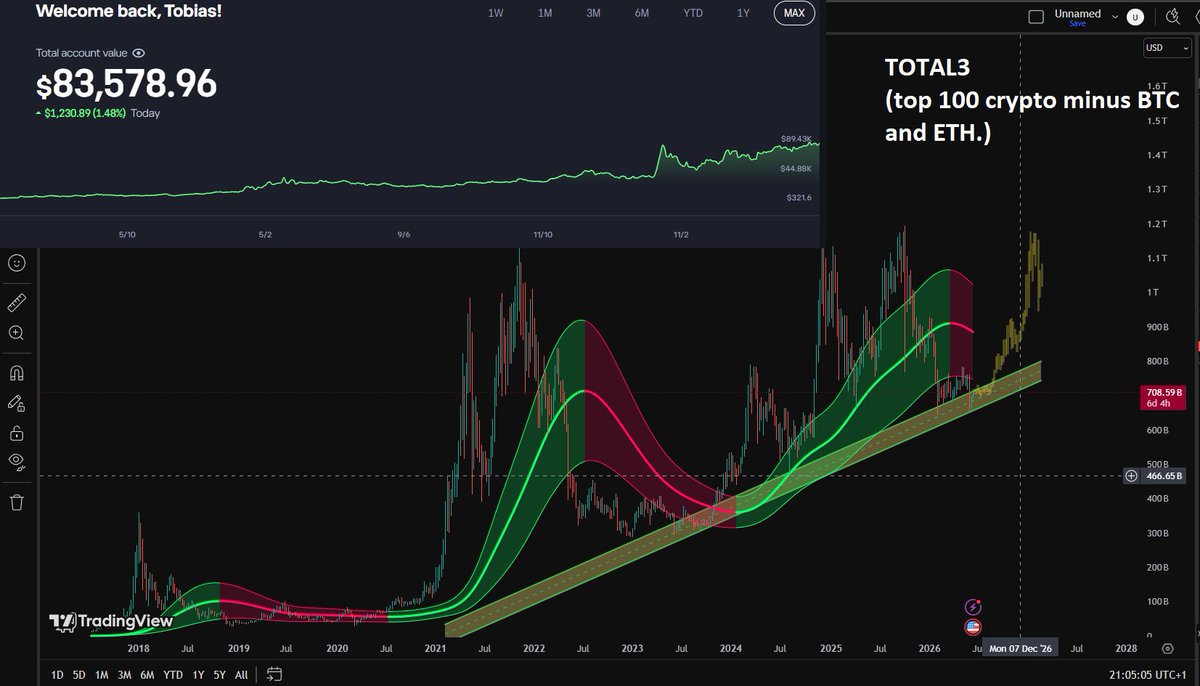1200x686 pixels.
Task: Select the 1Y range in portfolio header
Action: [743, 13]
